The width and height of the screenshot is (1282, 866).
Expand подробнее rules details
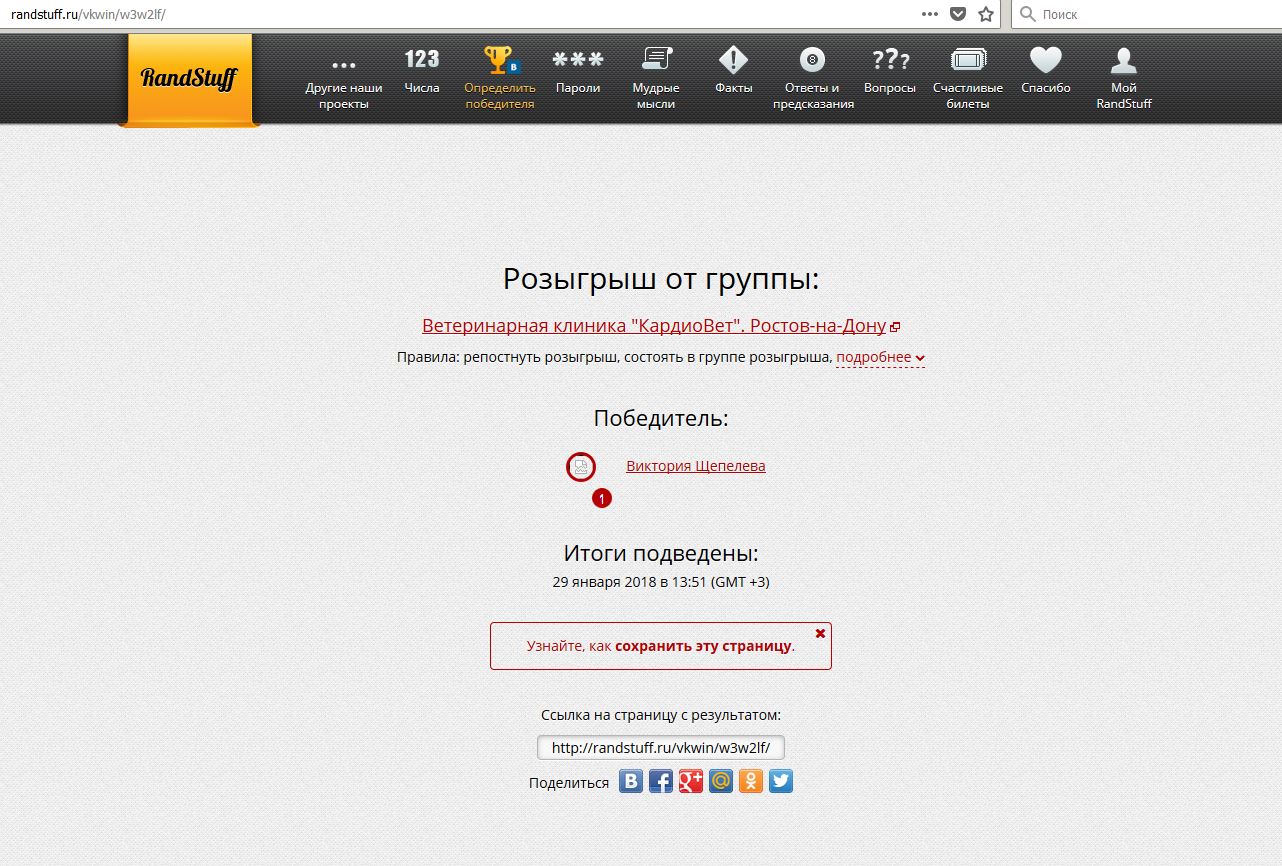click(x=880, y=357)
